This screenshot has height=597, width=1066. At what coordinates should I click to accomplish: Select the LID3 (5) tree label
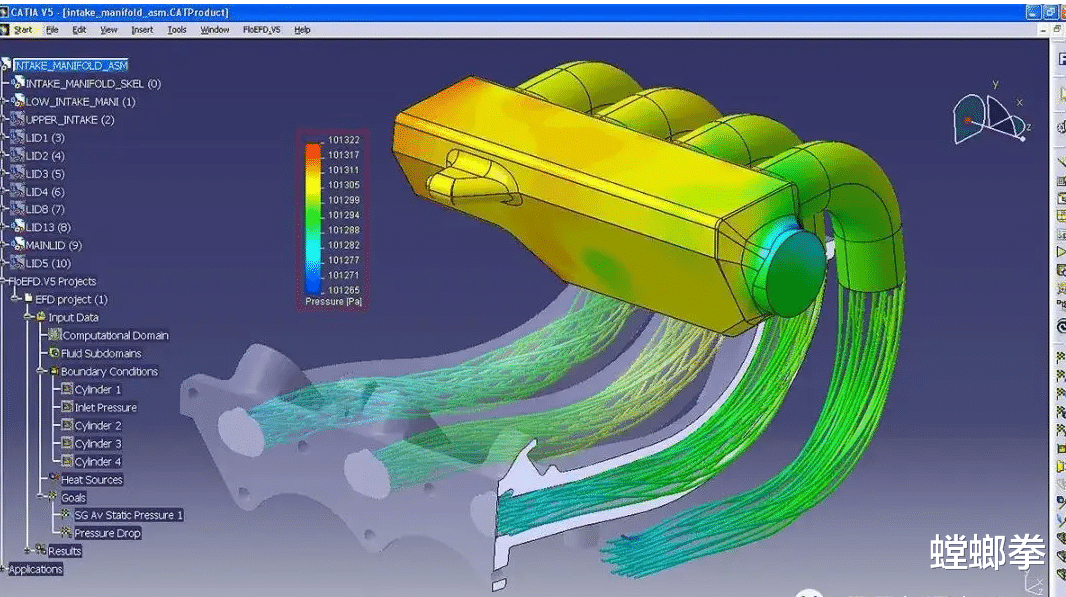click(45, 173)
